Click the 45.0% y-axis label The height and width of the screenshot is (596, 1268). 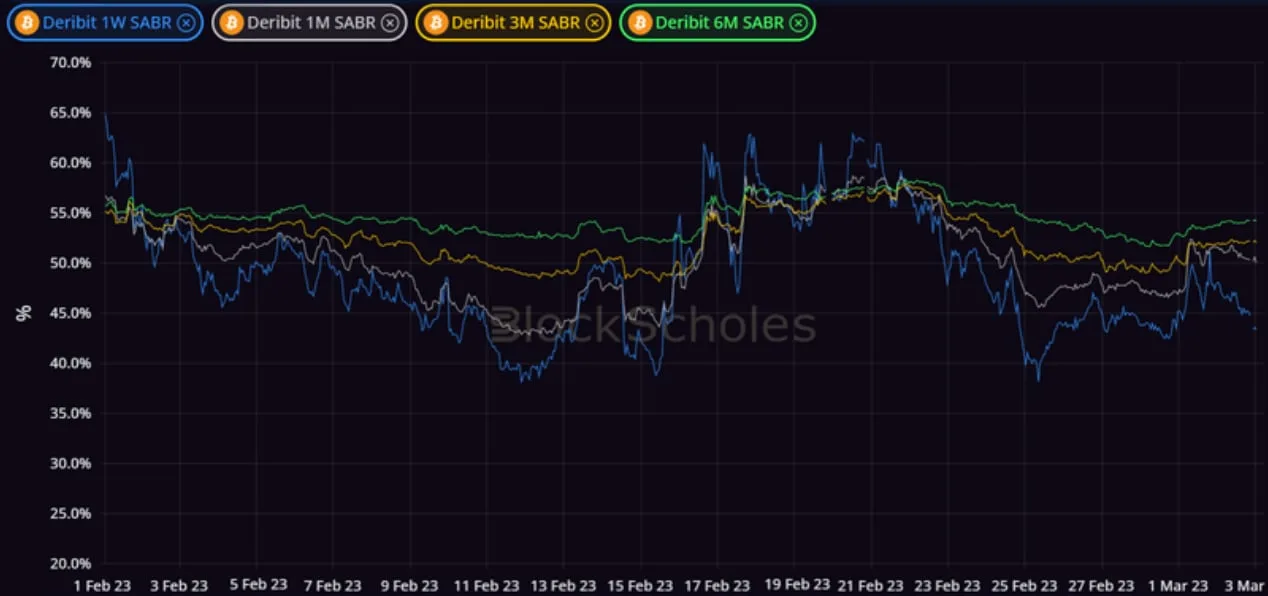pos(70,313)
